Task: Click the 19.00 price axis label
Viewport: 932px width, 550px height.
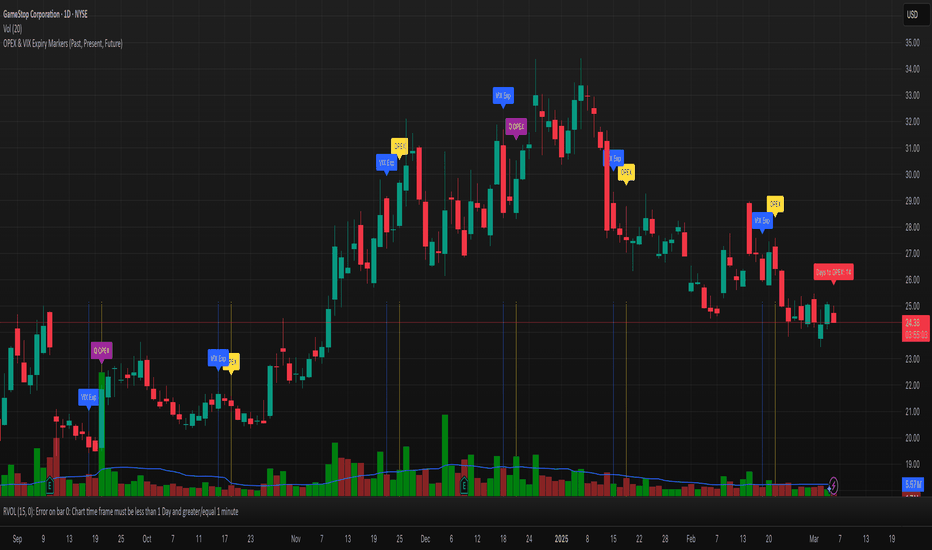Action: click(912, 464)
